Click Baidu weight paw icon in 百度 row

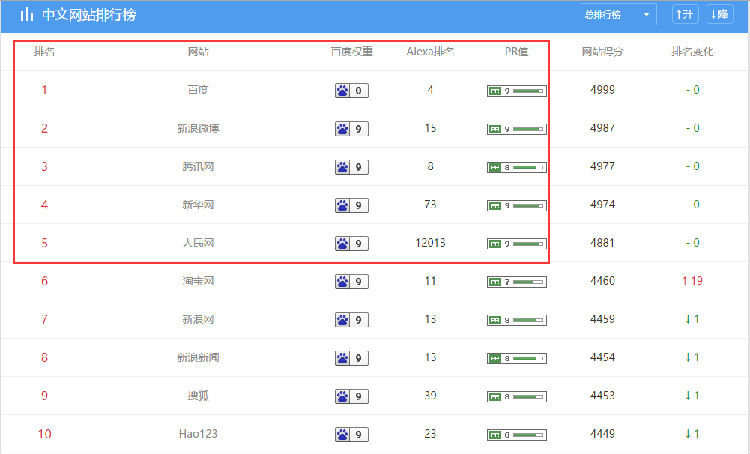tap(343, 91)
